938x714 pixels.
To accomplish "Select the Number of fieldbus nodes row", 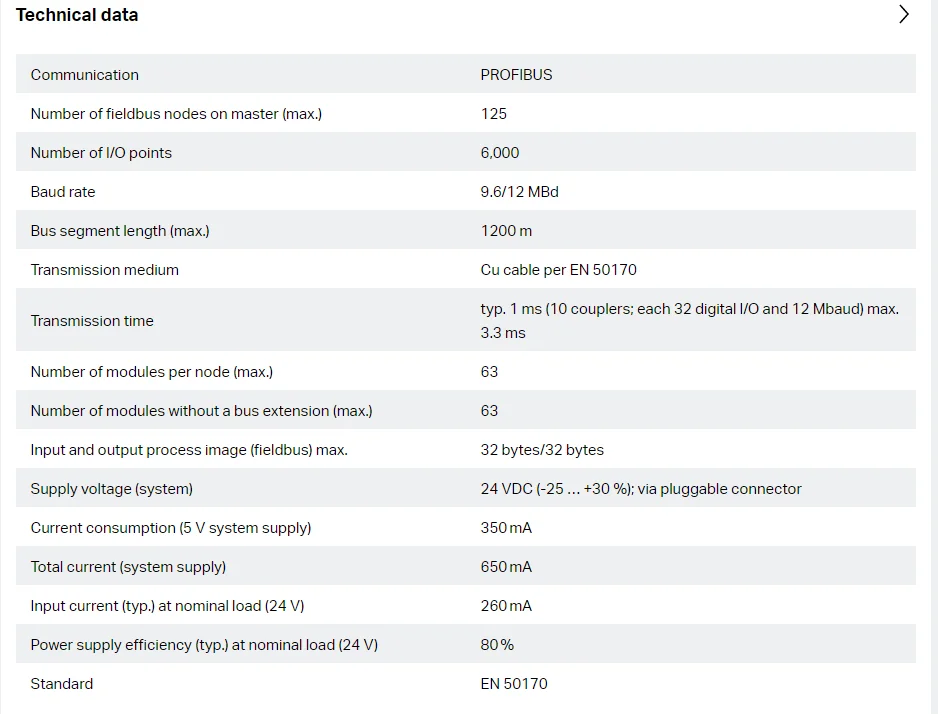I will (465, 114).
